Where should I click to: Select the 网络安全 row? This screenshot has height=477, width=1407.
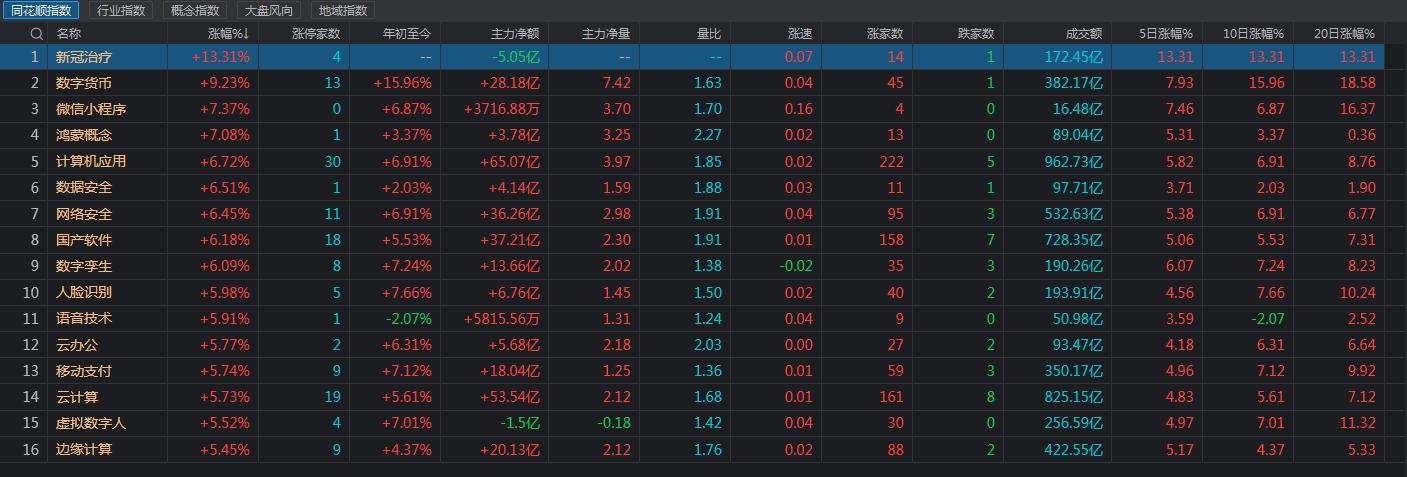click(x=692, y=214)
